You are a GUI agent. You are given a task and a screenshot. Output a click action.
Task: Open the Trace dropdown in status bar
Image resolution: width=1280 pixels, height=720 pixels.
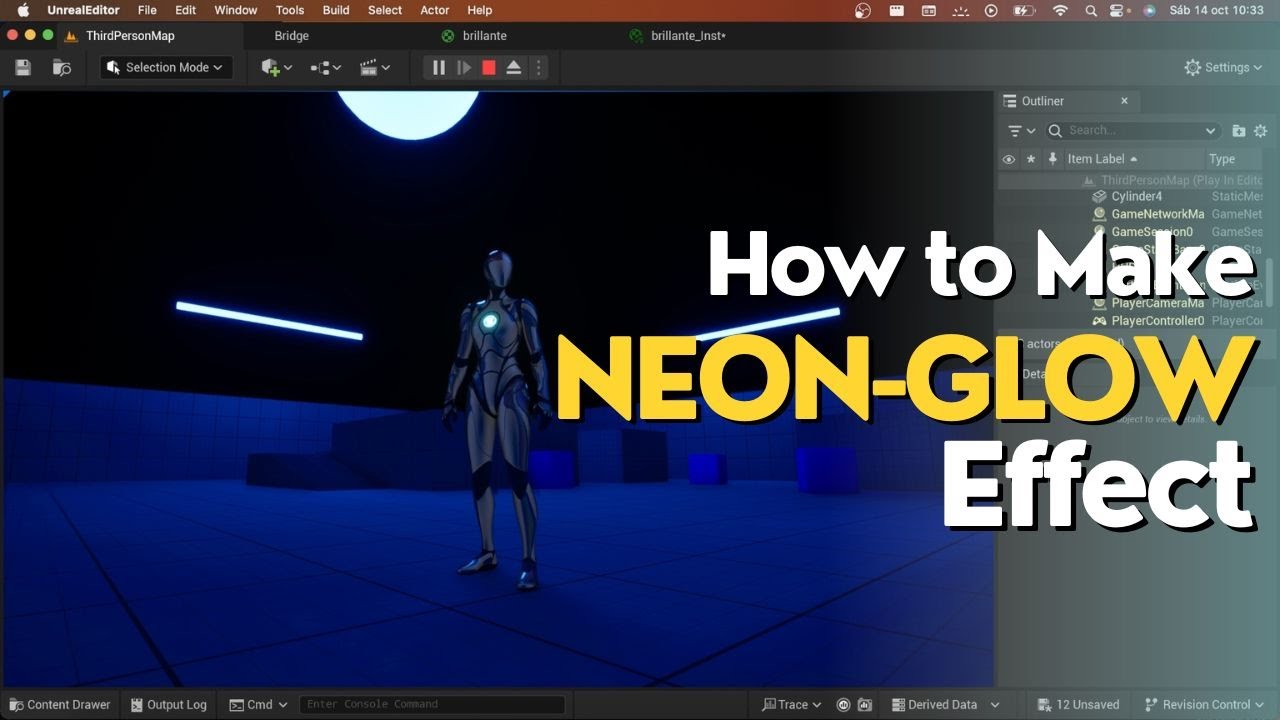792,705
